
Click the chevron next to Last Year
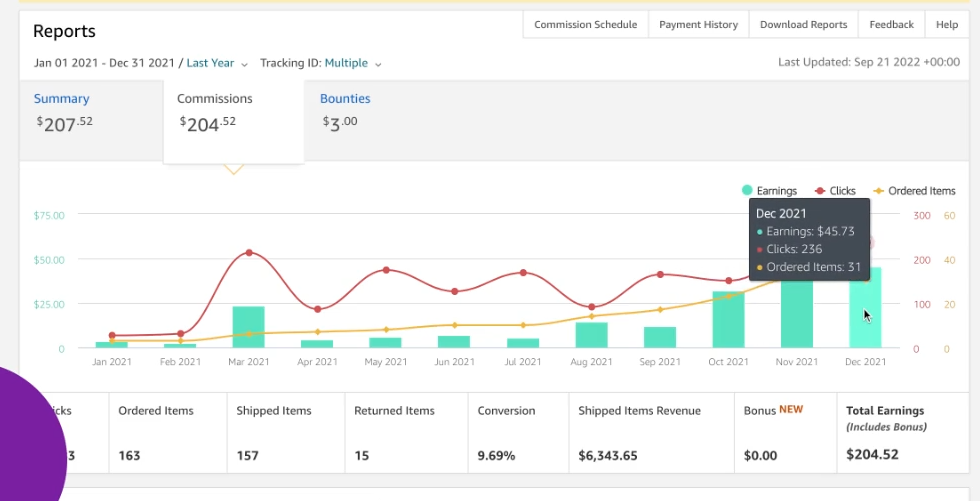[244, 64]
